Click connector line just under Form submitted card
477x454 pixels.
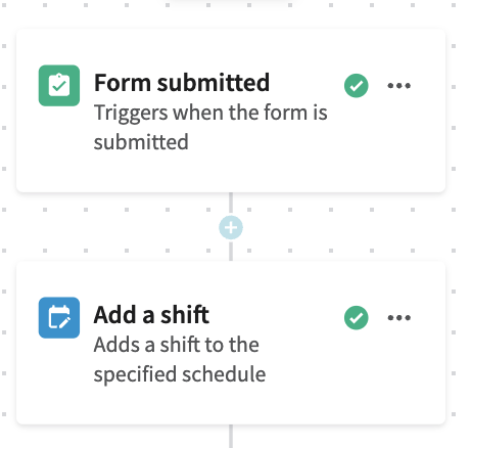[x=231, y=203]
